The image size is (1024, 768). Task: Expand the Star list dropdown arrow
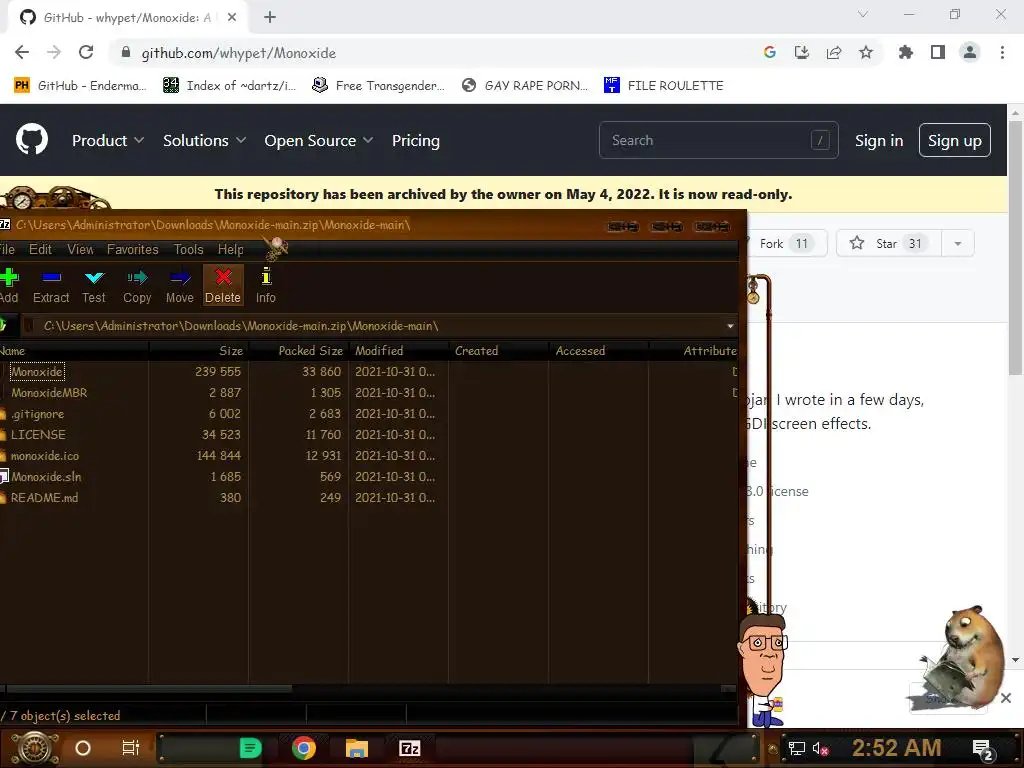point(958,244)
